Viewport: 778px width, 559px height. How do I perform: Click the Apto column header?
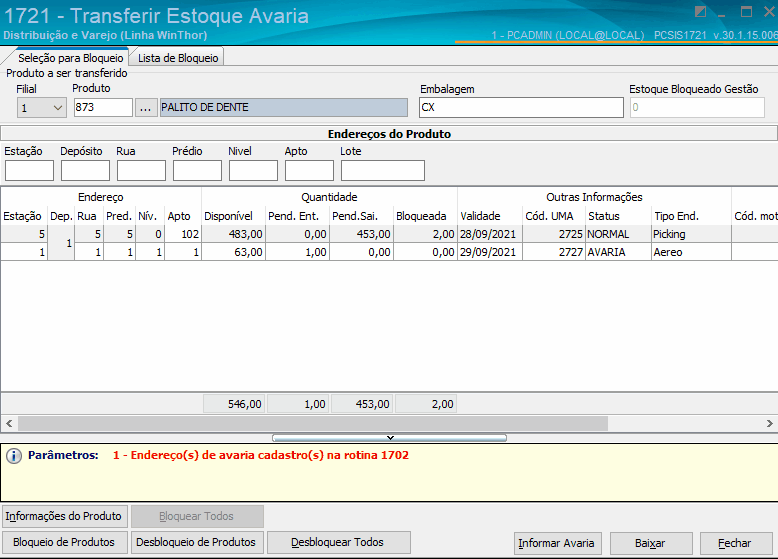[x=183, y=216]
